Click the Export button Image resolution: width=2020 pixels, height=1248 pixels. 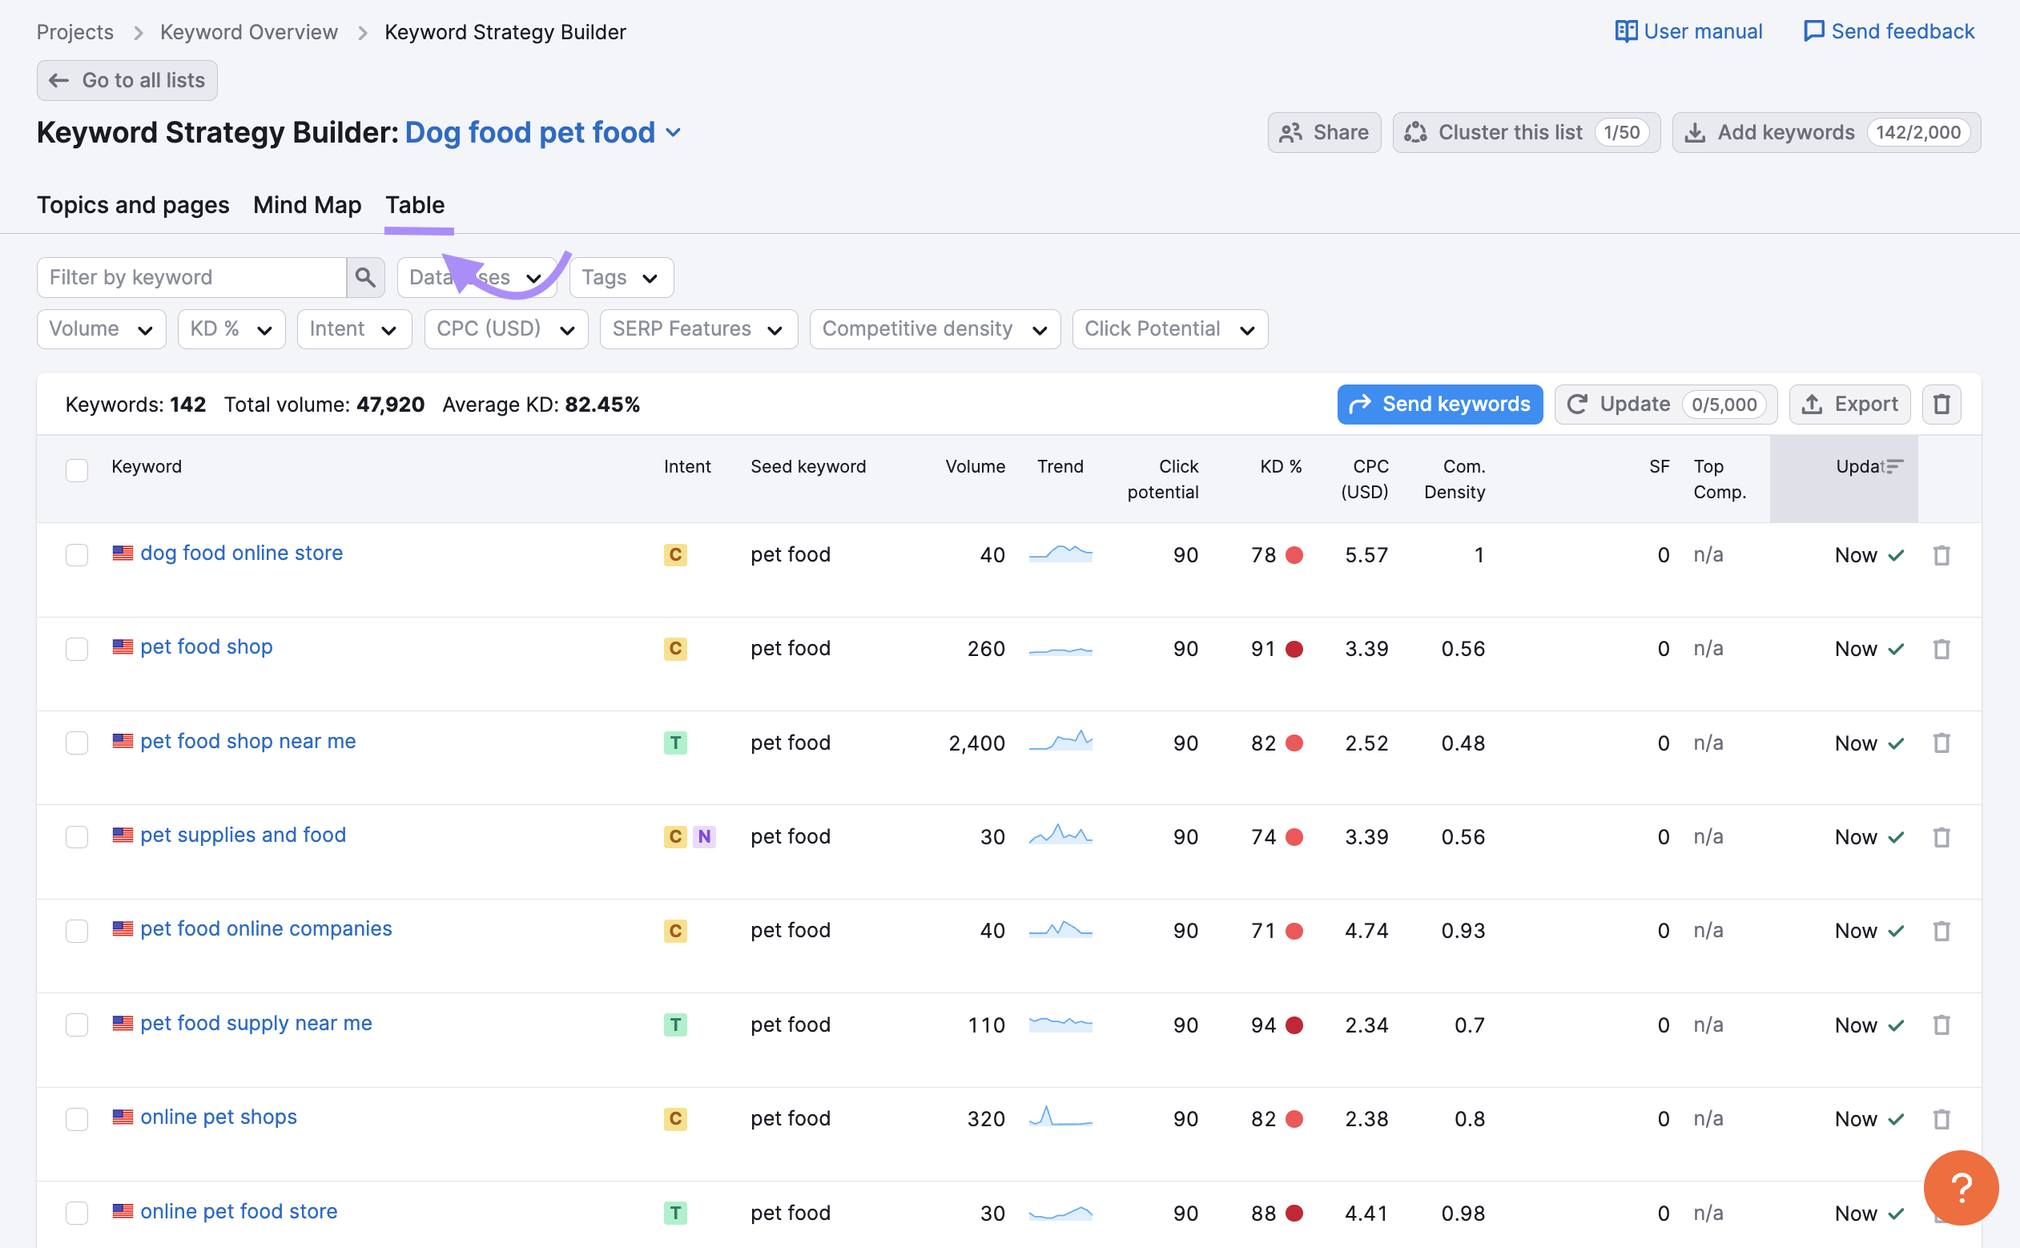click(x=1850, y=404)
